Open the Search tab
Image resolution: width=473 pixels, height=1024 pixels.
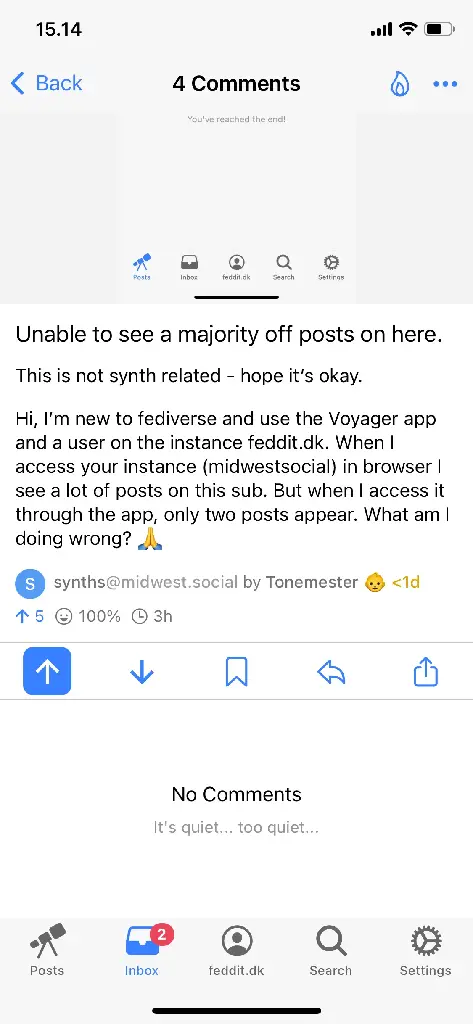(331, 950)
